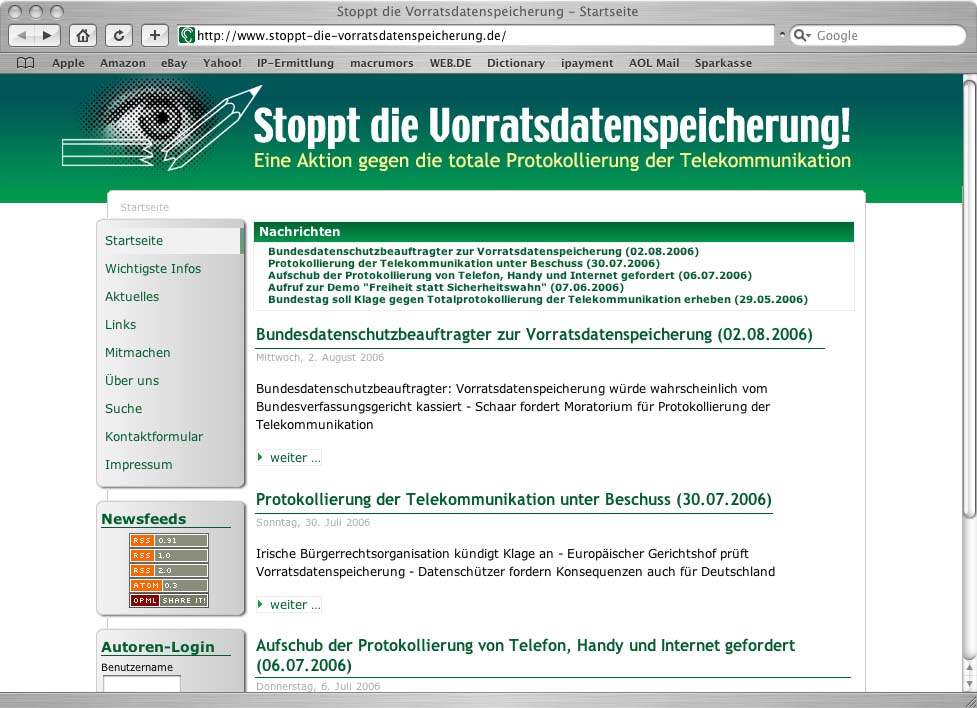Open Kontaktformular in the sidebar

click(154, 437)
